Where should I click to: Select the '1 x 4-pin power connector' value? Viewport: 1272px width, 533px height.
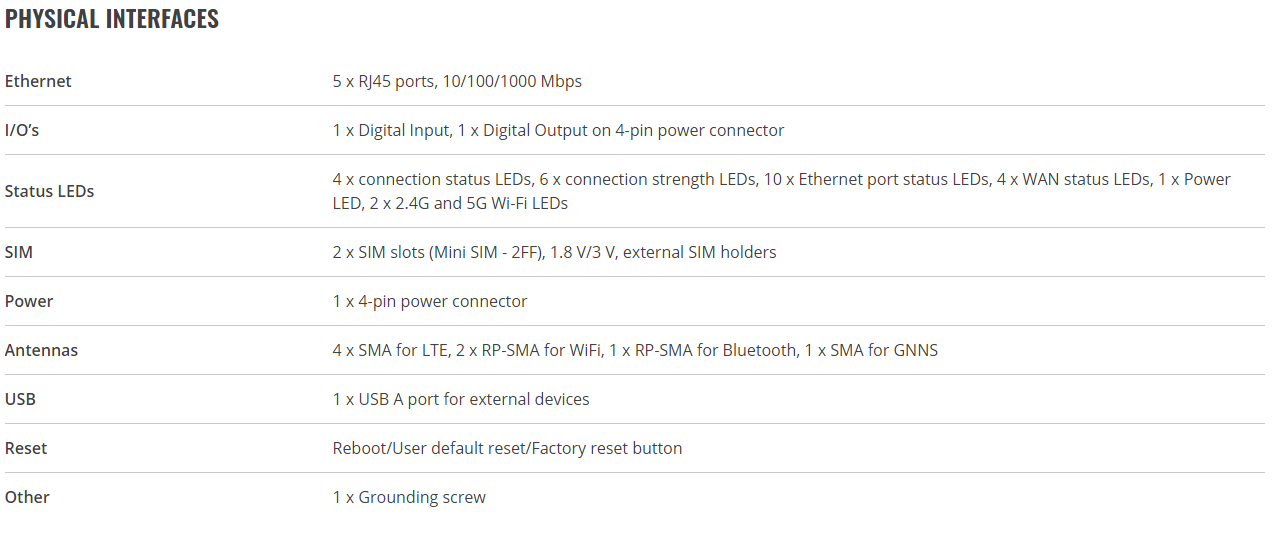tap(430, 301)
